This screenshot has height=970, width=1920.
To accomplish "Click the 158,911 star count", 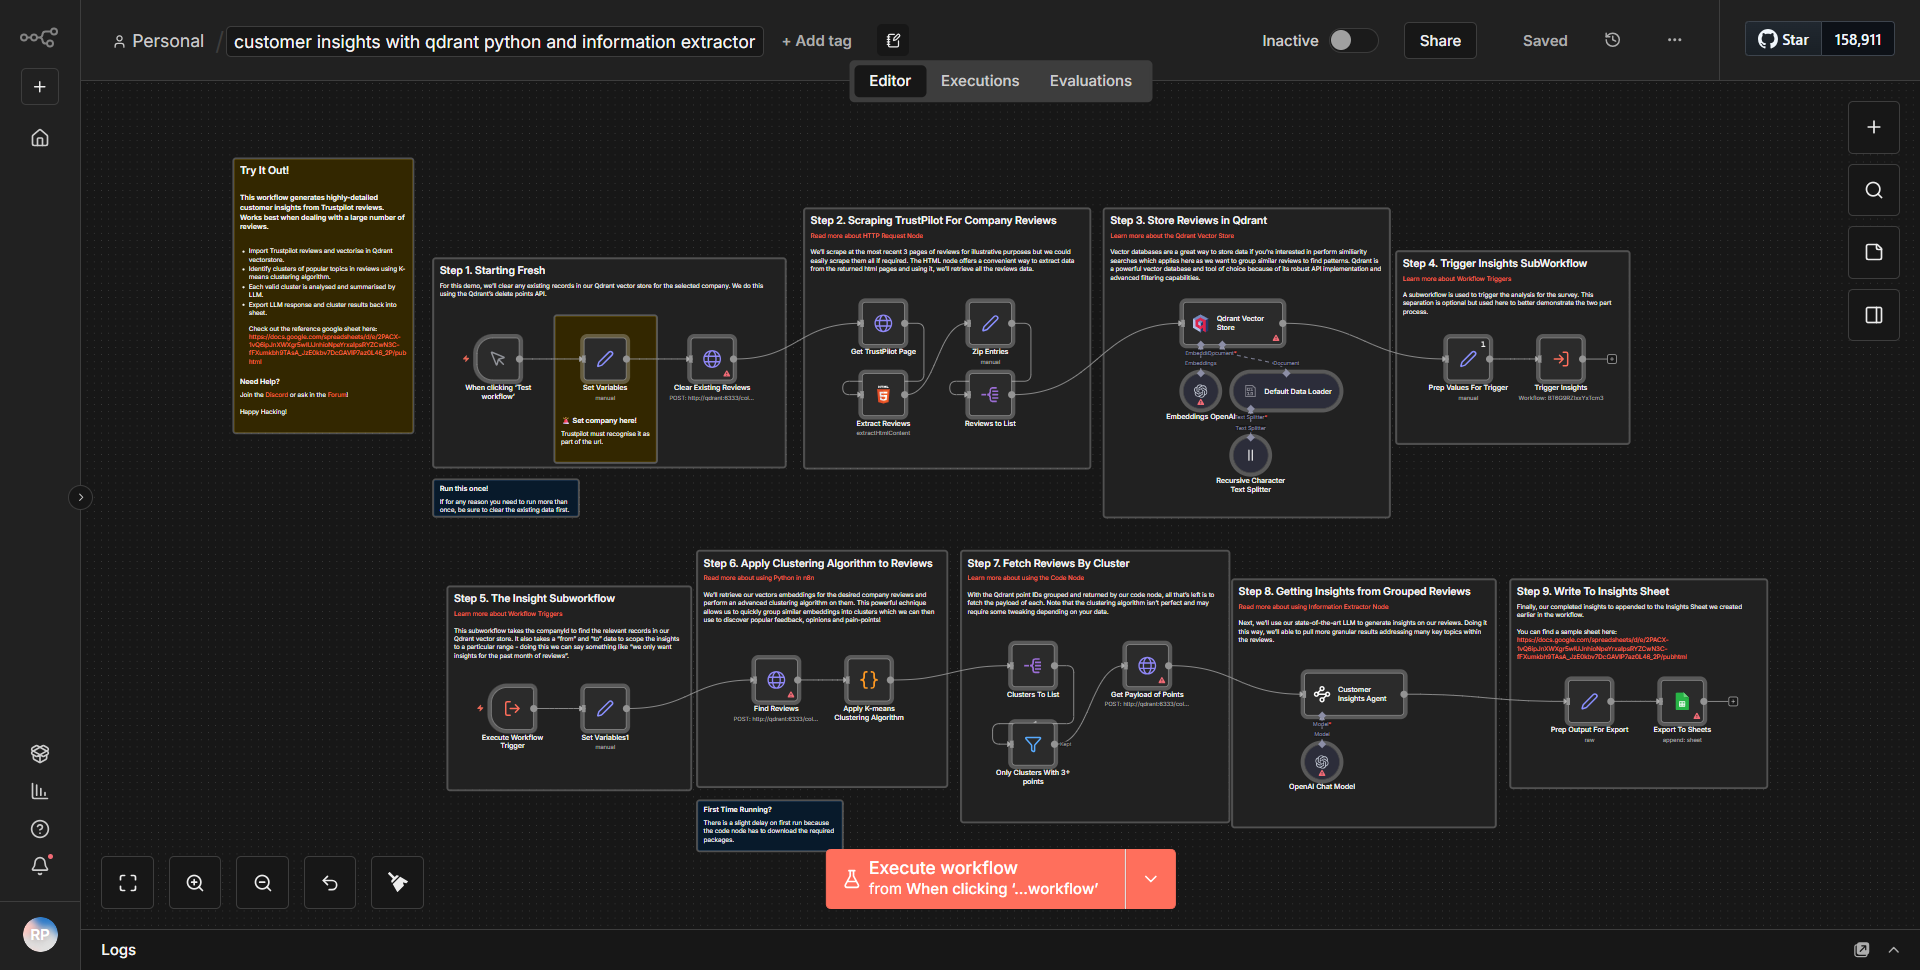I will (1858, 40).
